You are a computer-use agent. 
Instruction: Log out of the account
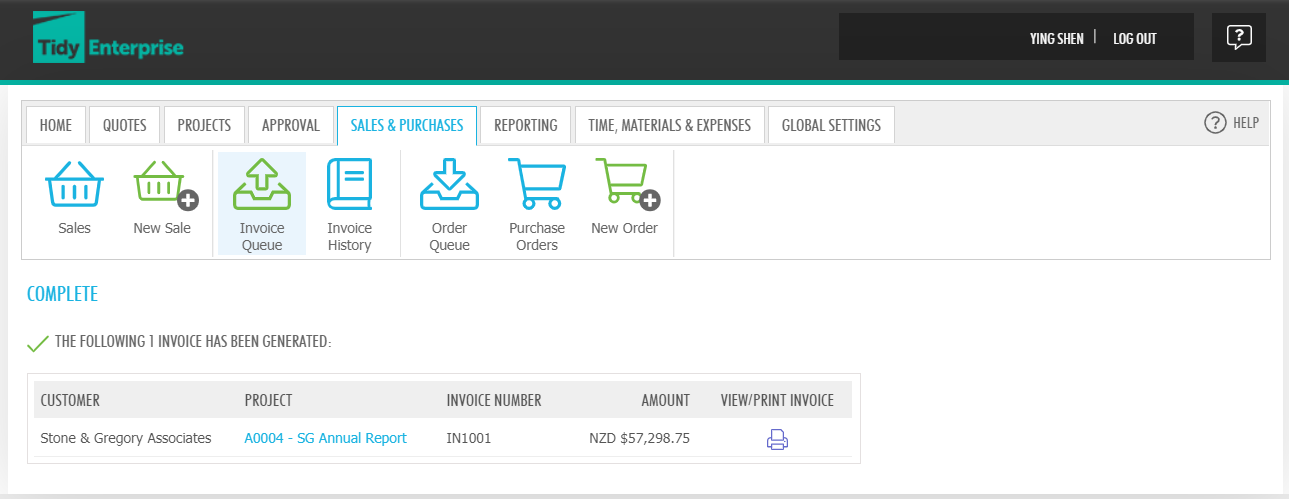[1134, 38]
